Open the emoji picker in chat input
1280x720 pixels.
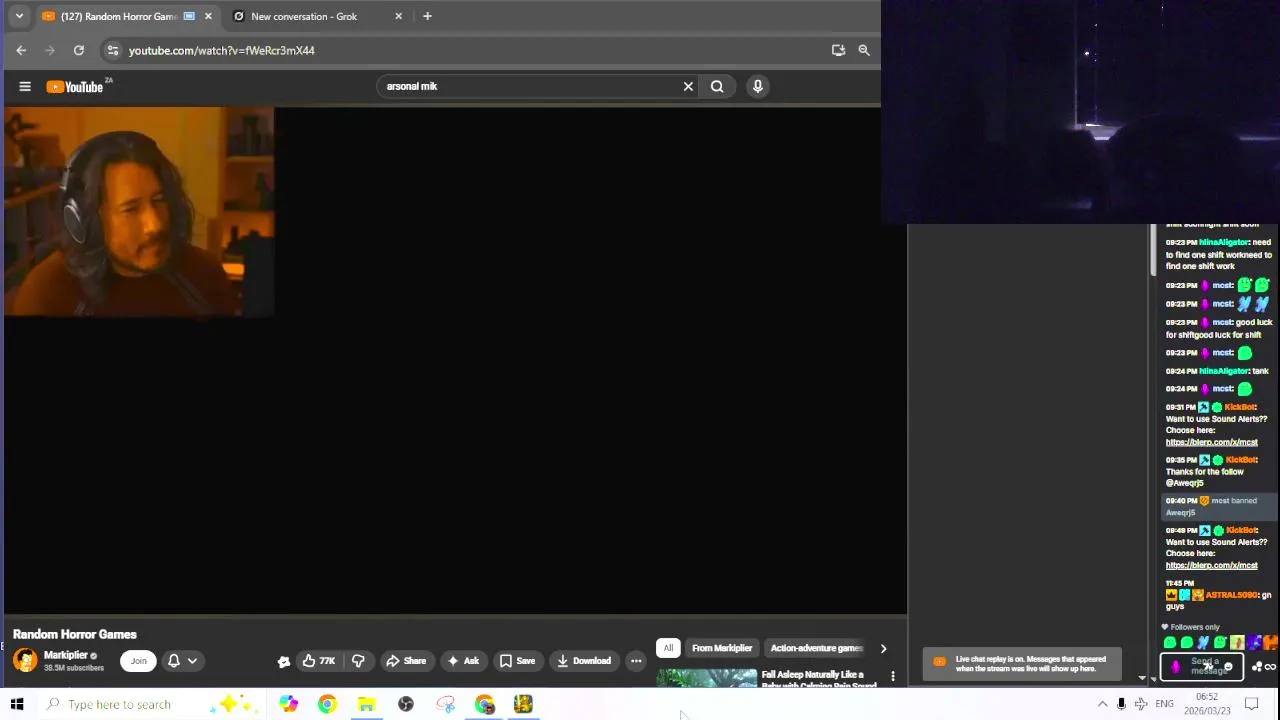pyautogui.click(x=1228, y=667)
